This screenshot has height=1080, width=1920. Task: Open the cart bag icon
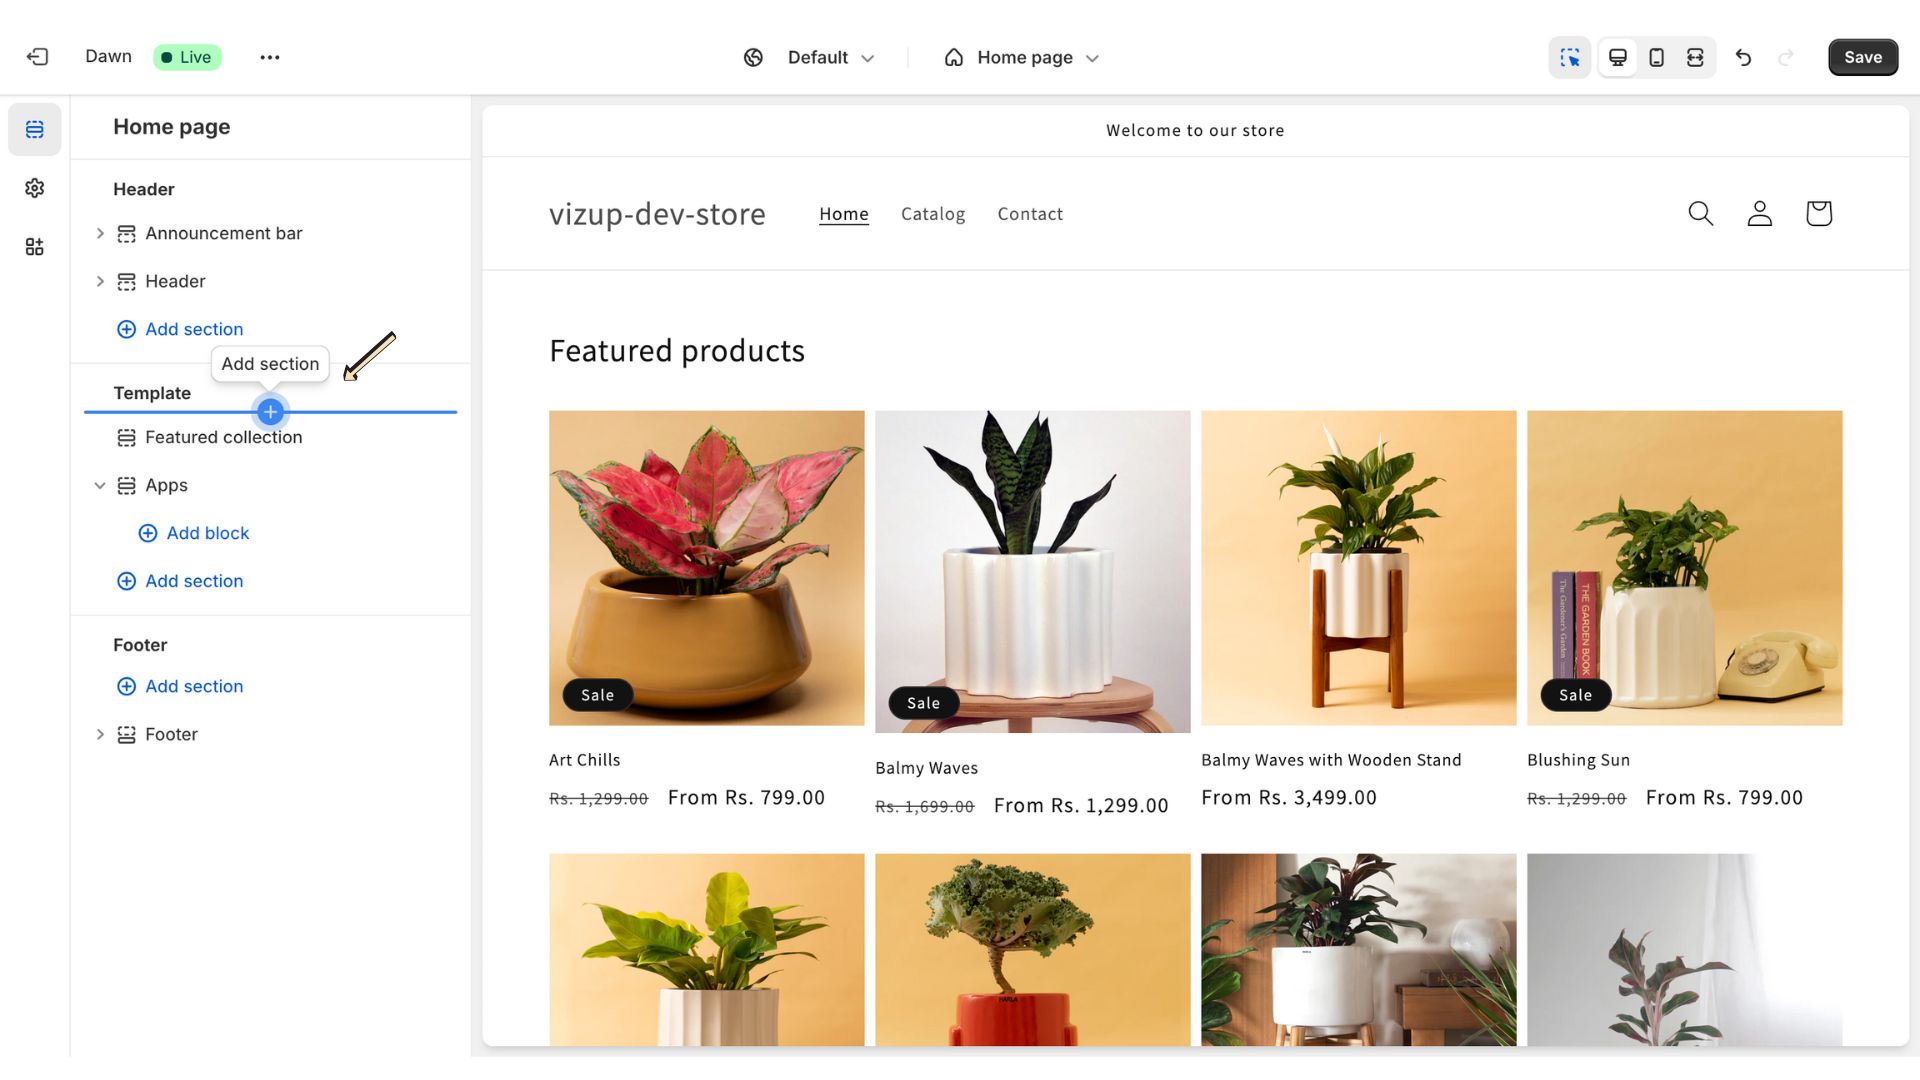click(1818, 213)
